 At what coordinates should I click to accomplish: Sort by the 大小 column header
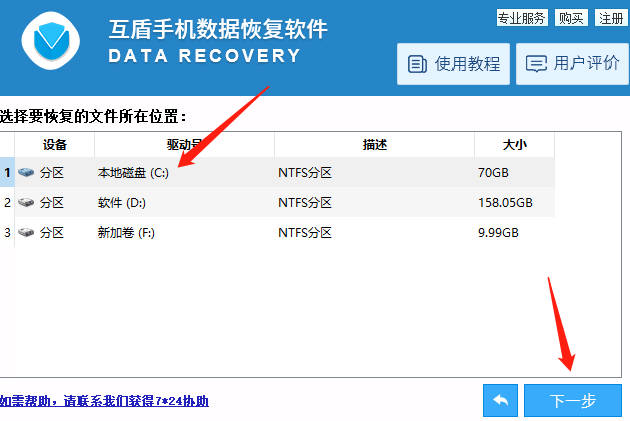point(514,145)
